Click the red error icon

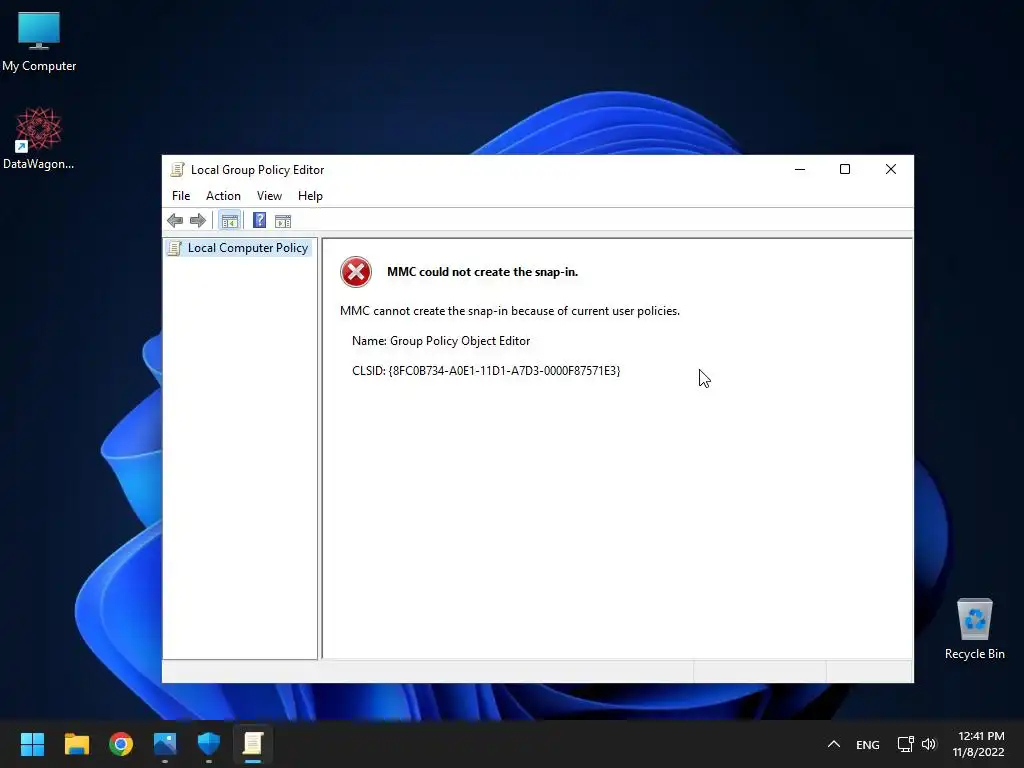point(356,272)
